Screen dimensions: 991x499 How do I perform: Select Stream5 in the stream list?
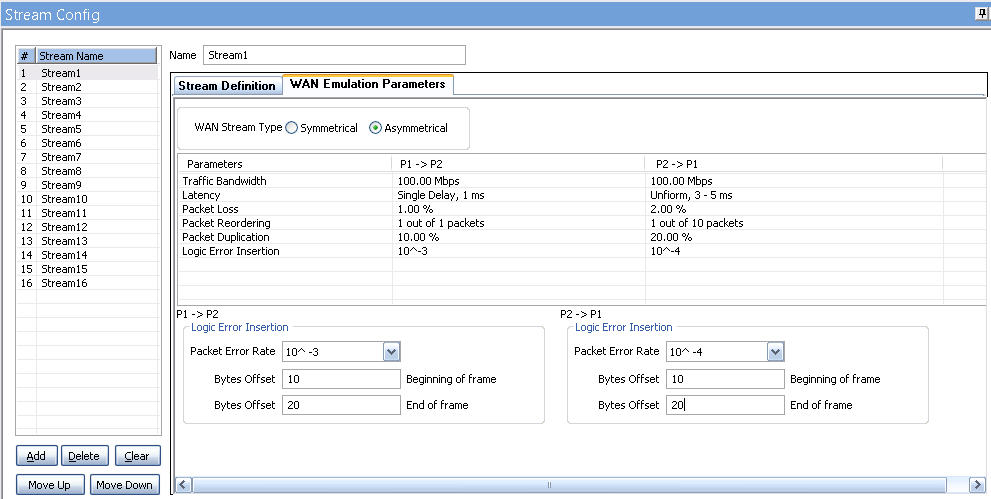(x=87, y=129)
